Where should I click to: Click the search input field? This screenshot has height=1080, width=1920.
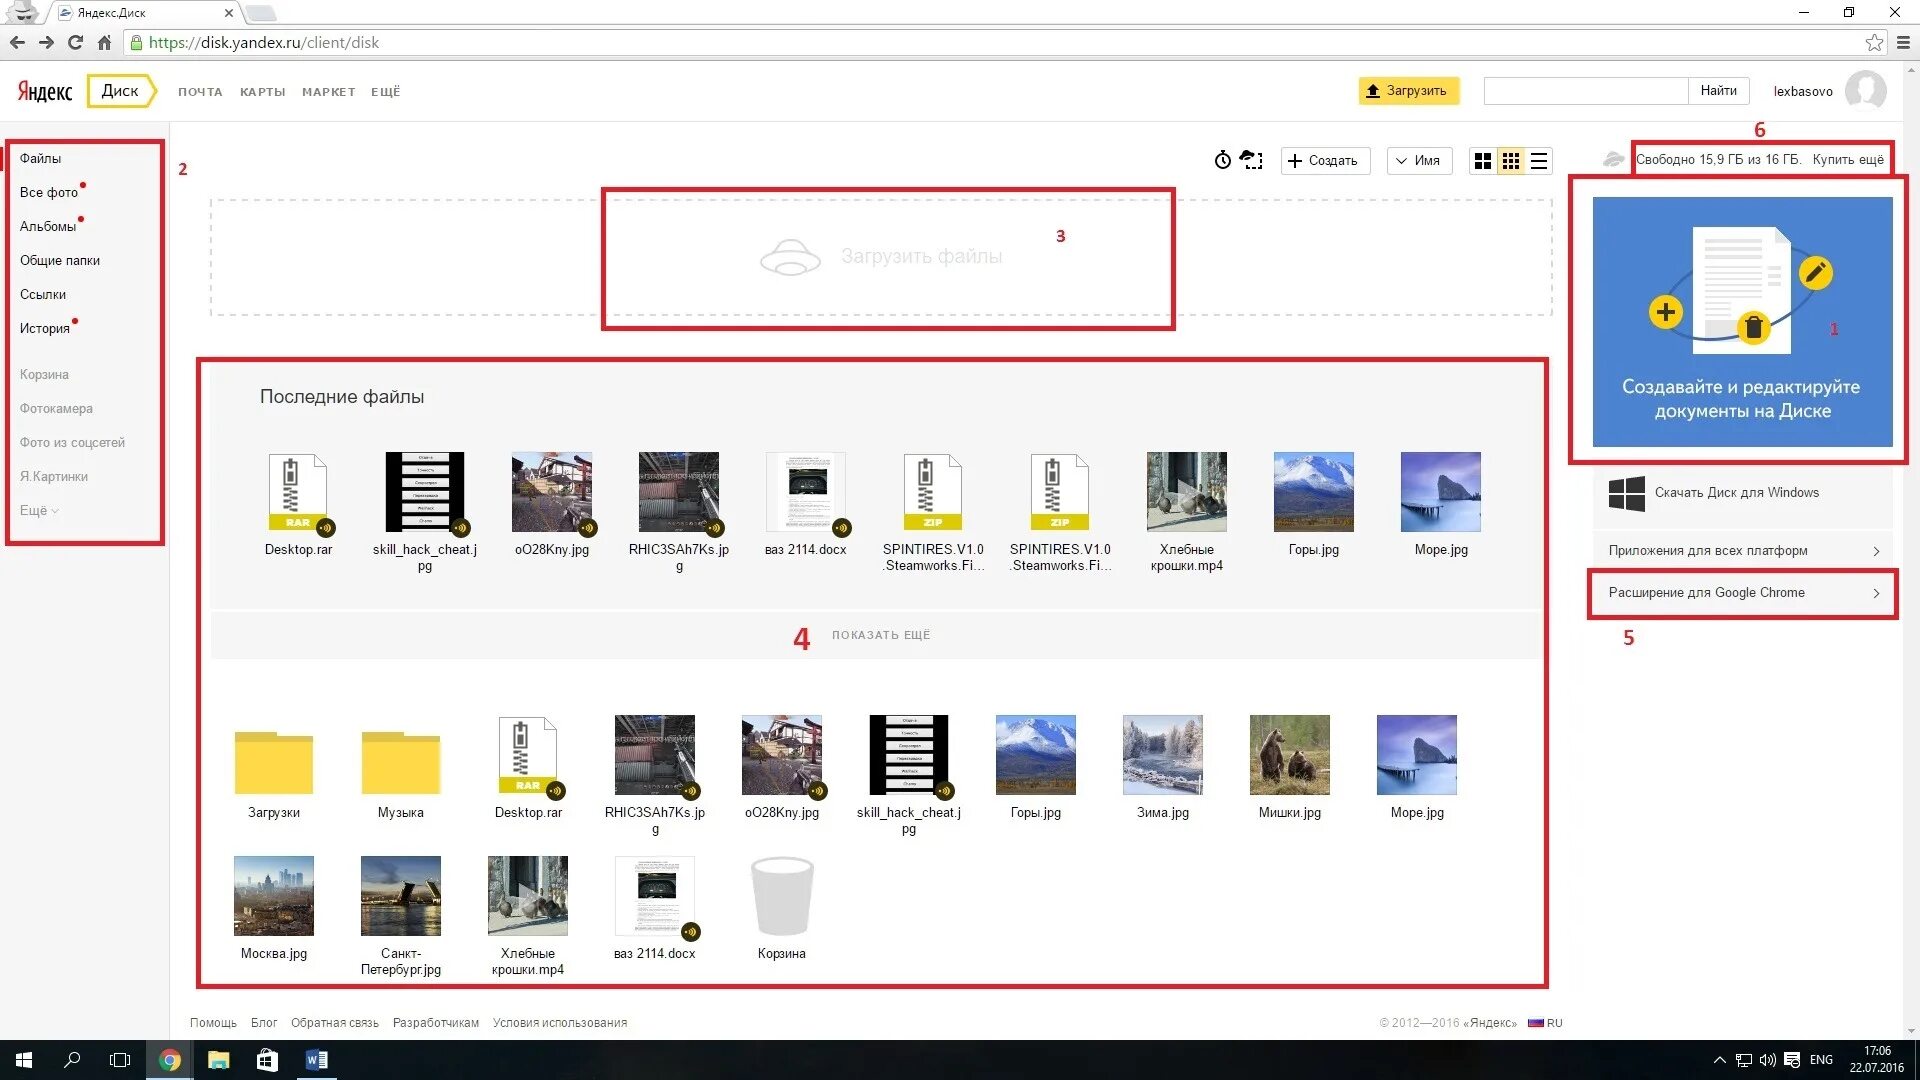[1585, 91]
